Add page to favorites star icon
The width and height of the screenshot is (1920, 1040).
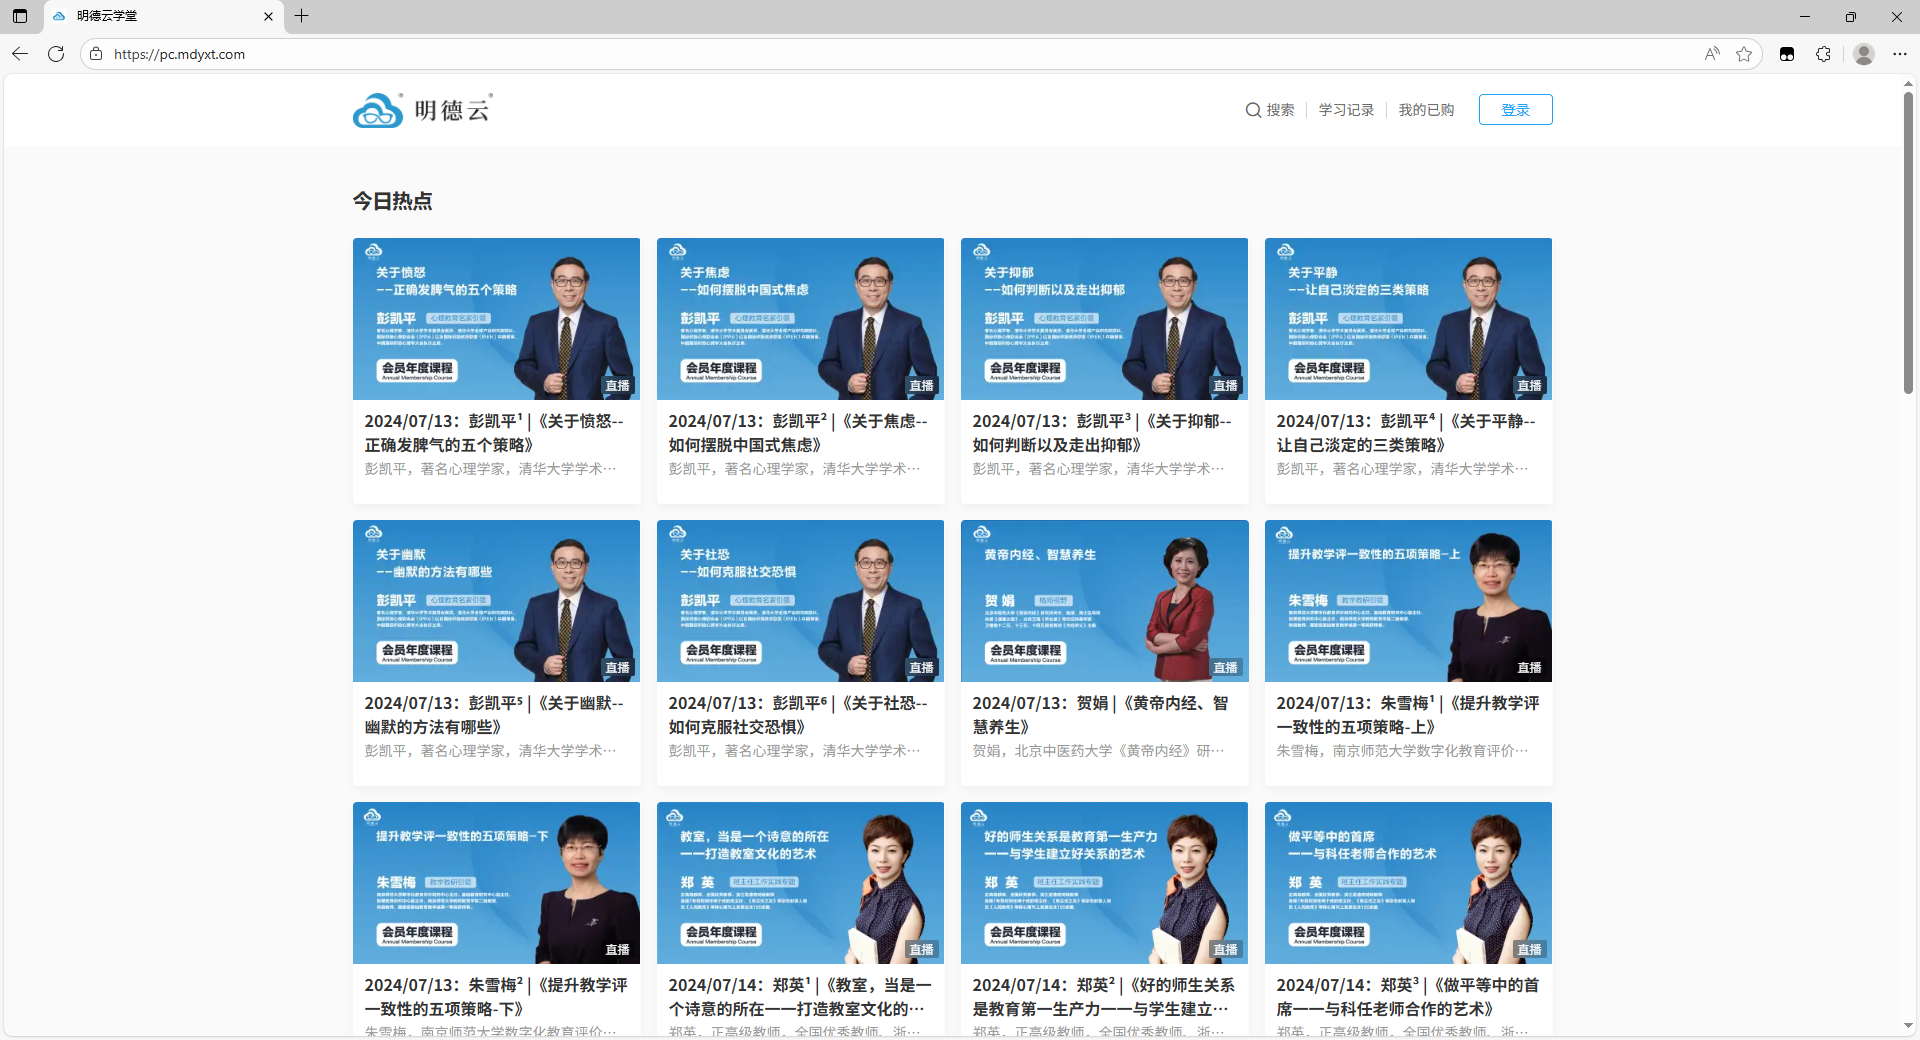pos(1744,54)
